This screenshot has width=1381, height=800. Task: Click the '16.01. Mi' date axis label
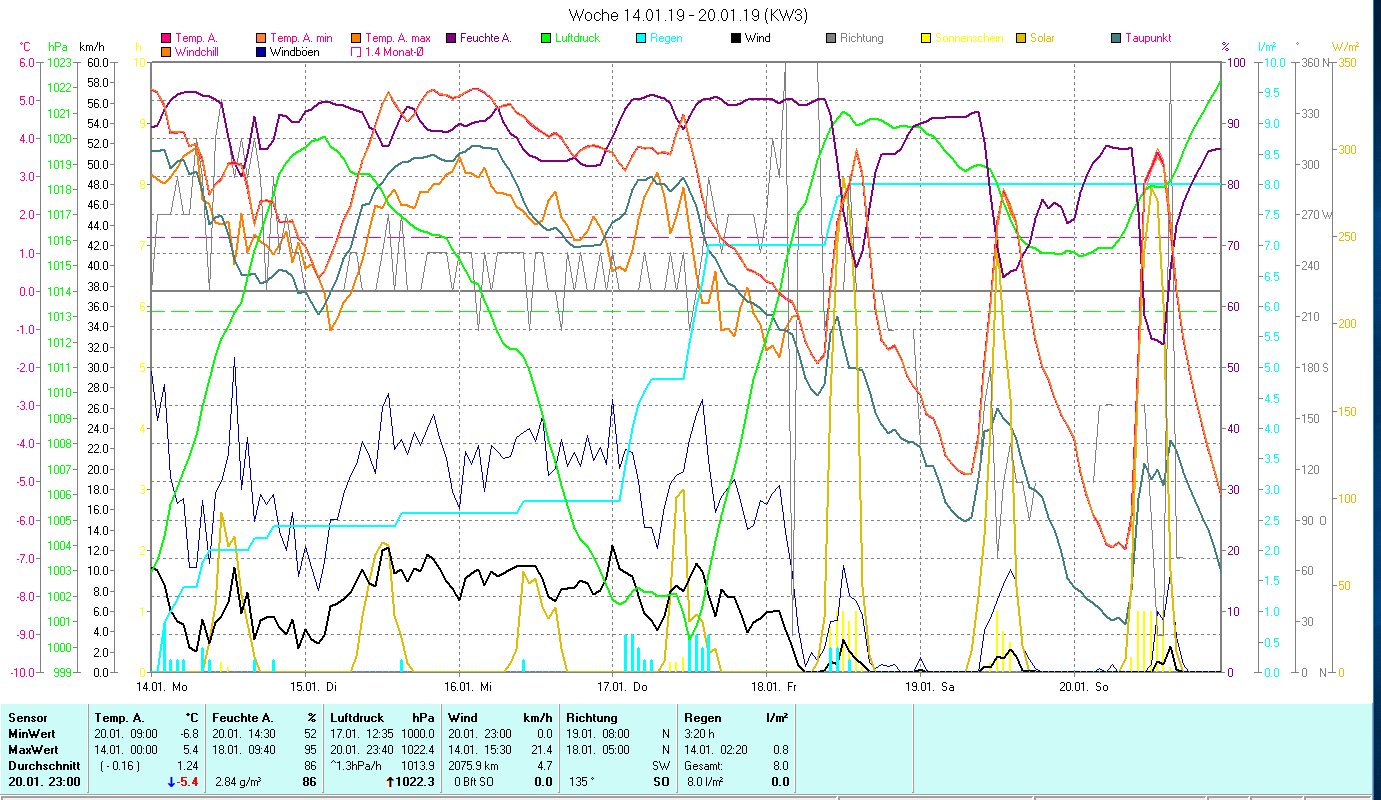[468, 687]
